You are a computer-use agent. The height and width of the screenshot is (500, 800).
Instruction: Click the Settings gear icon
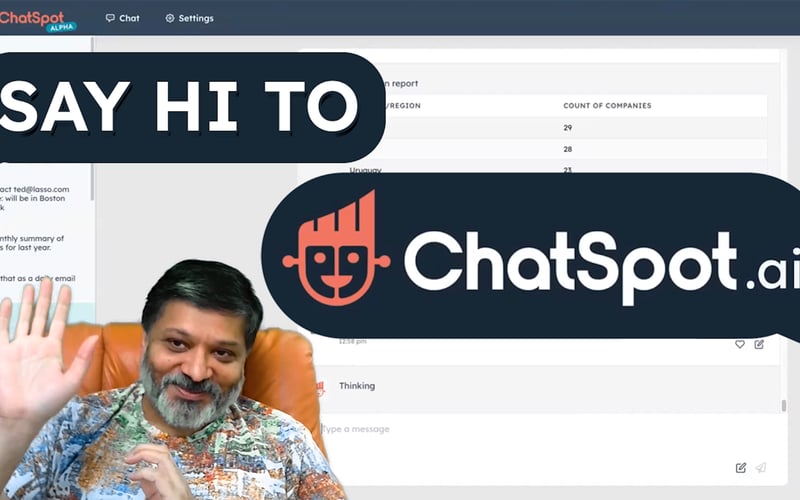[x=170, y=18]
